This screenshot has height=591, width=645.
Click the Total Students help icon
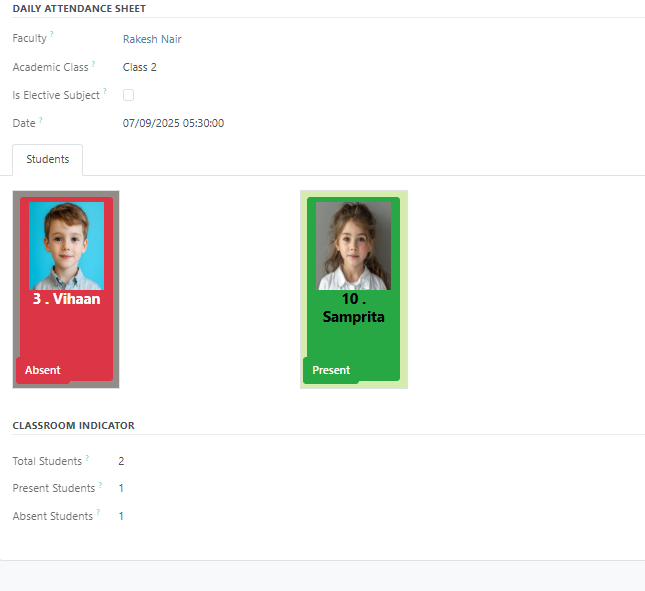coord(87,458)
